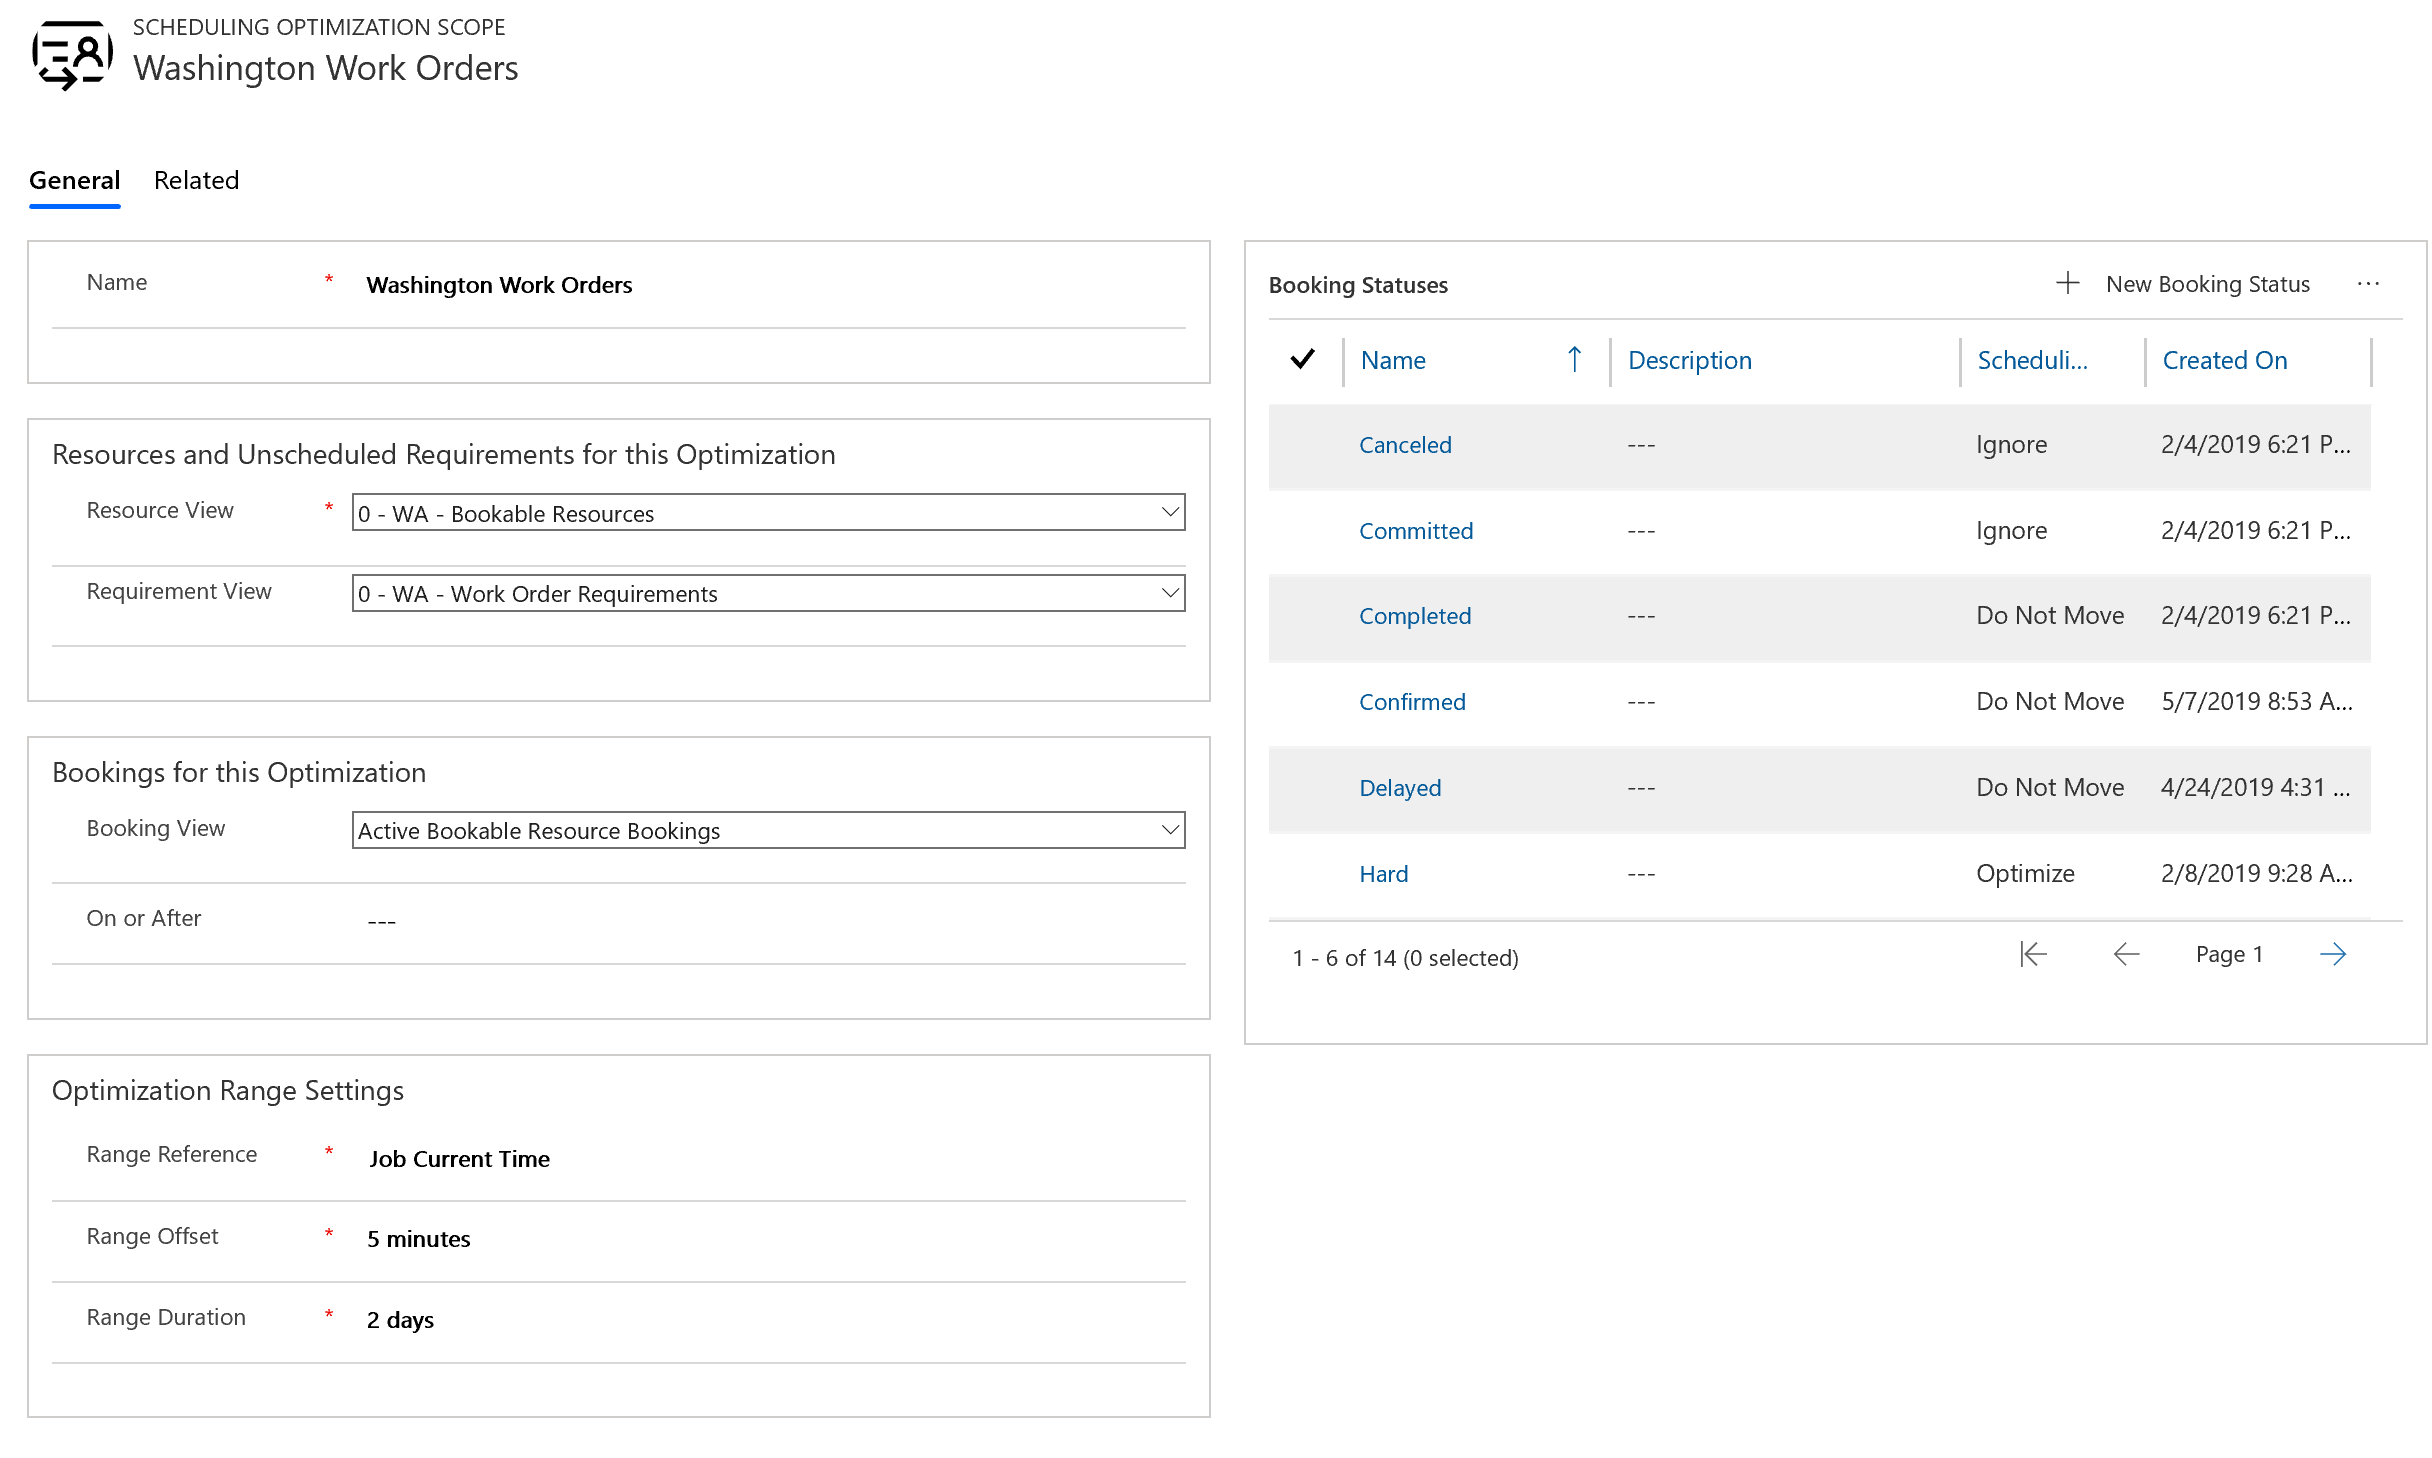2432x1458 pixels.
Task: Switch to the Related tab
Action: (196, 179)
